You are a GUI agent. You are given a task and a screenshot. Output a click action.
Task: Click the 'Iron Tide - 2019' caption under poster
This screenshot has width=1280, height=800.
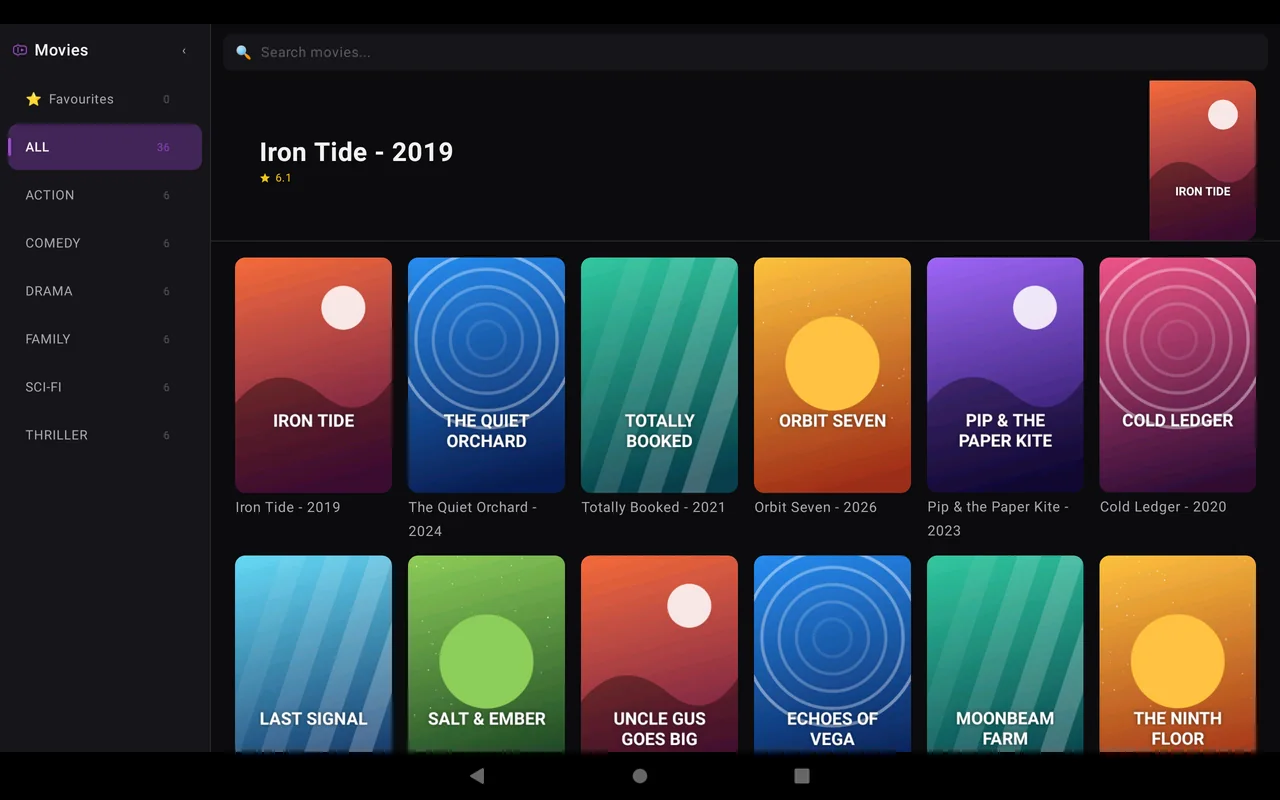[x=288, y=507]
